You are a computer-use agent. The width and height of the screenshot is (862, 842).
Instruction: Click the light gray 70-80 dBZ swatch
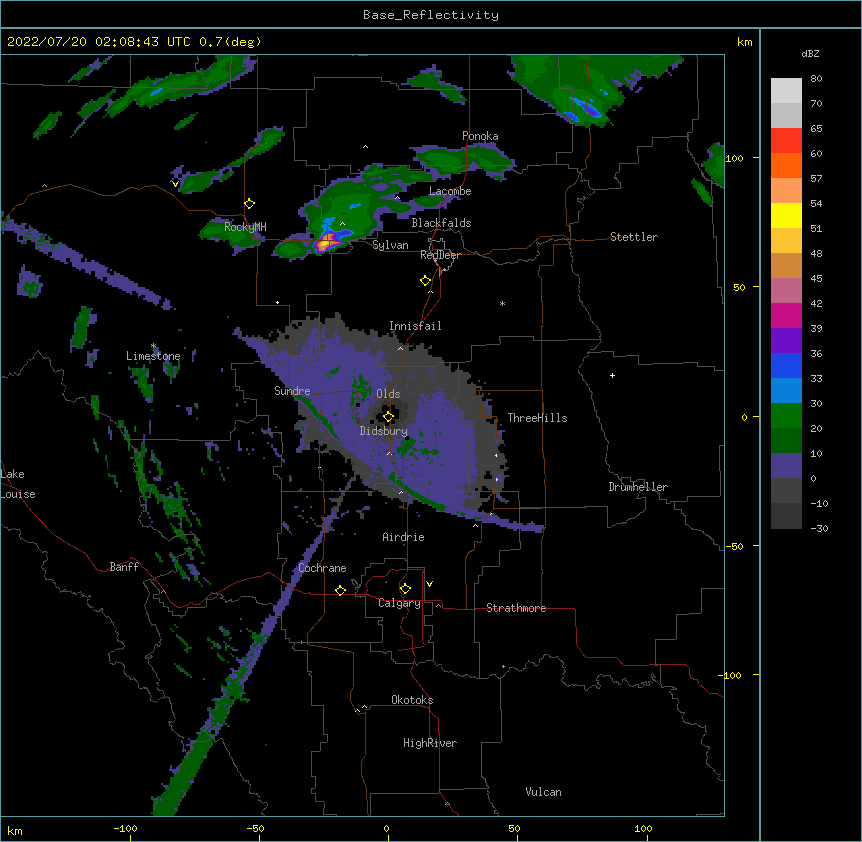coord(786,90)
